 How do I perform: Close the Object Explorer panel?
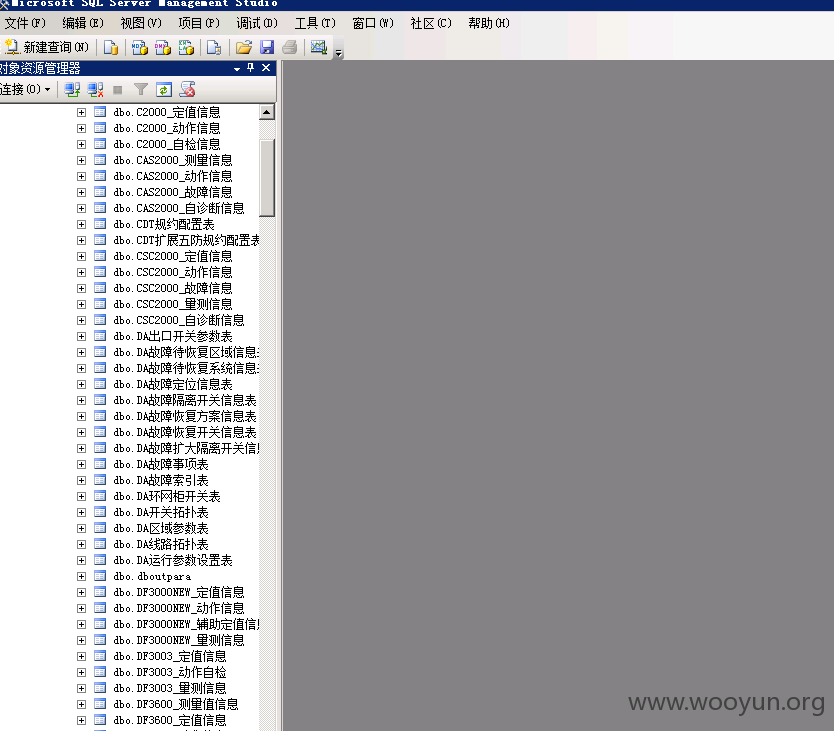266,68
